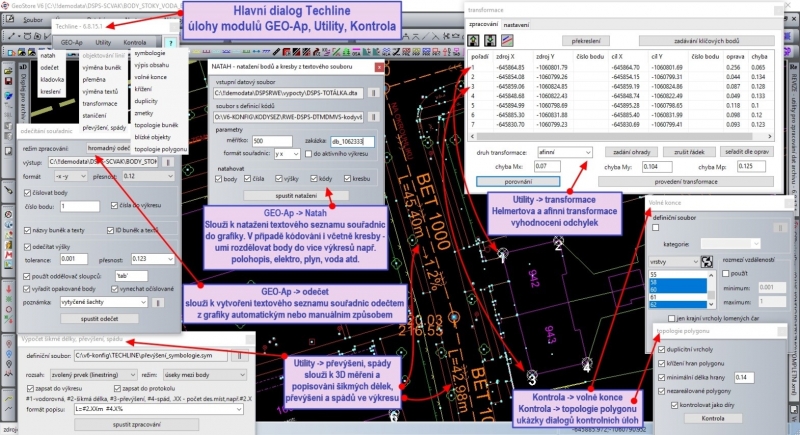Switch to nastavení tab in transformace

click(x=516, y=24)
